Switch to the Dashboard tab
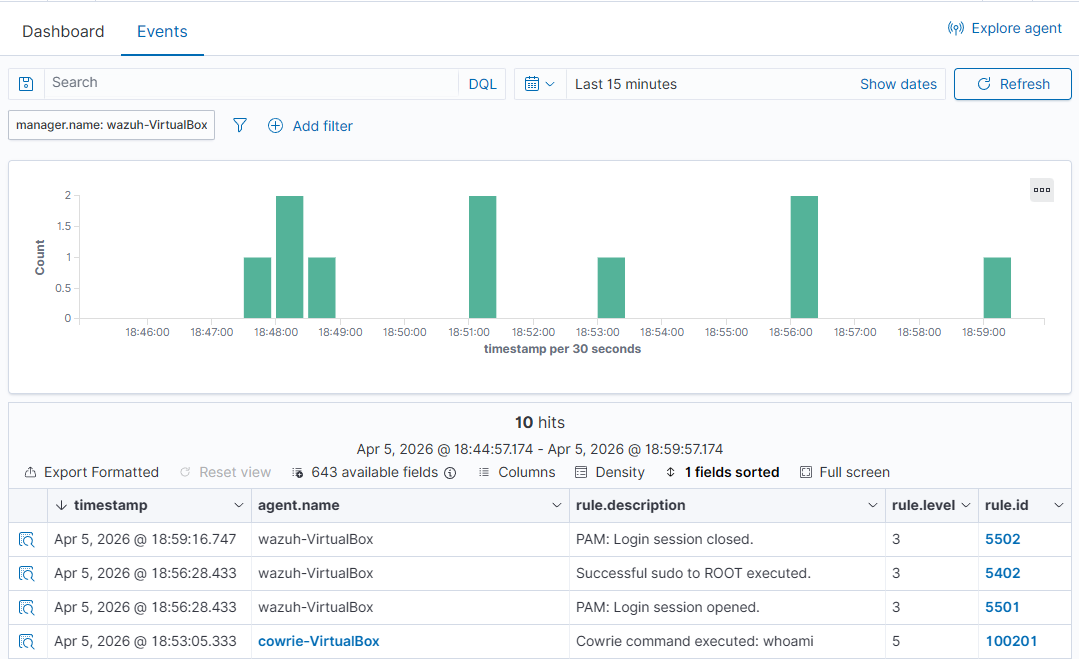This screenshot has height=659, width=1079. tap(63, 31)
